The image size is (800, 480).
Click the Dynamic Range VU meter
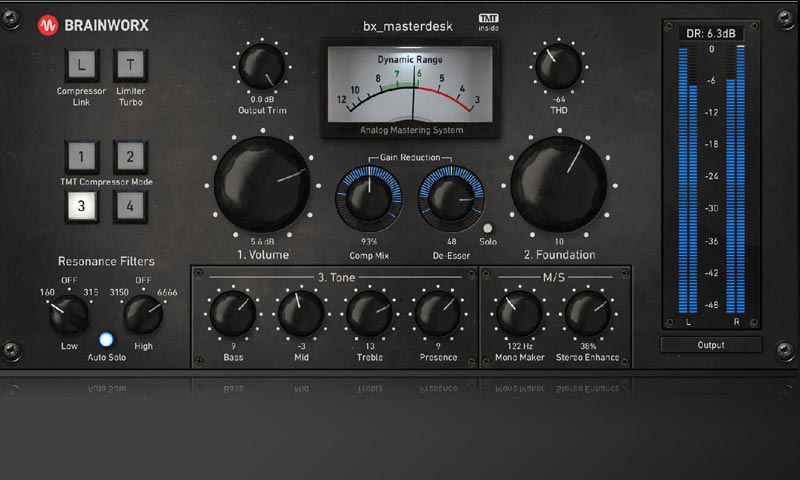(x=410, y=90)
